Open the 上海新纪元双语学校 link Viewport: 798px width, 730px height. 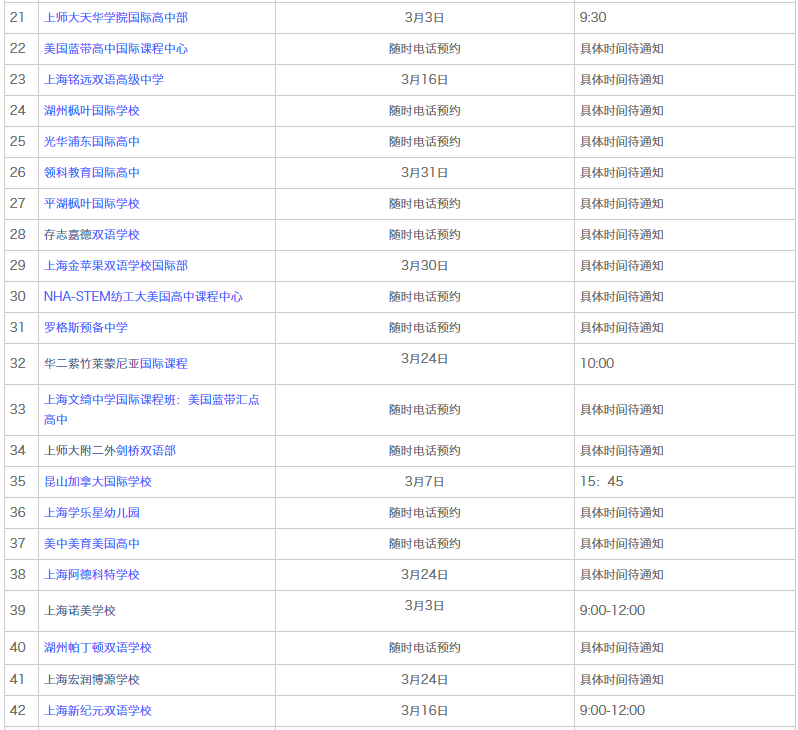[98, 711]
